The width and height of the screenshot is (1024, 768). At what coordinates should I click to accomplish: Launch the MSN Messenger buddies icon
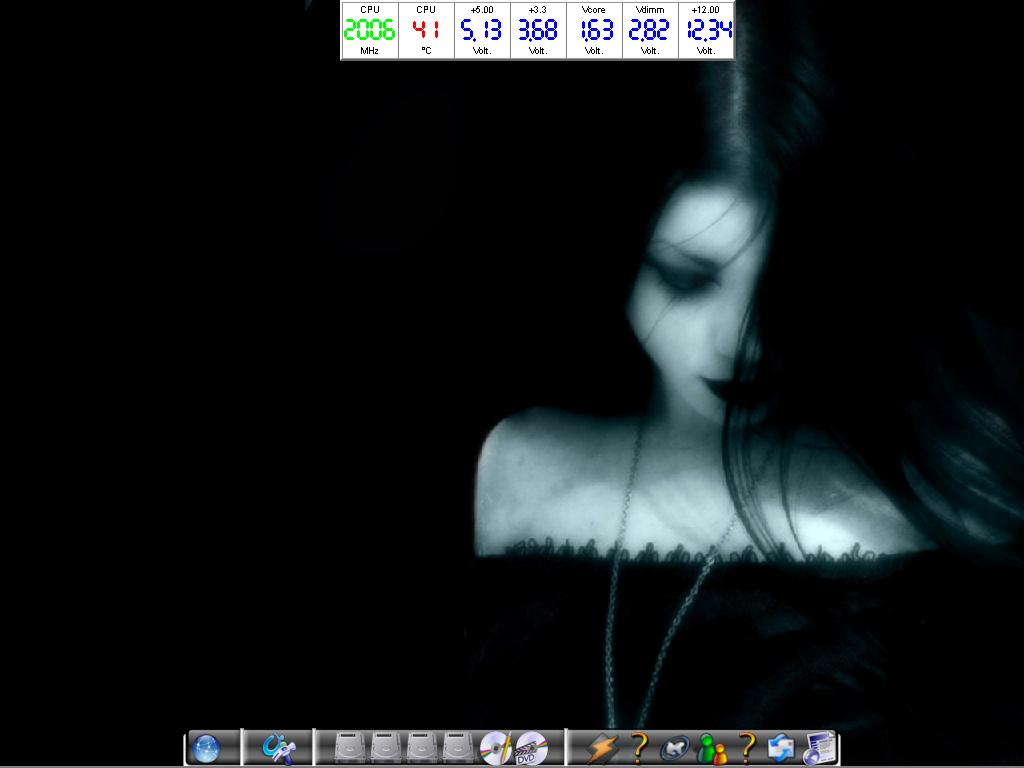pos(711,748)
